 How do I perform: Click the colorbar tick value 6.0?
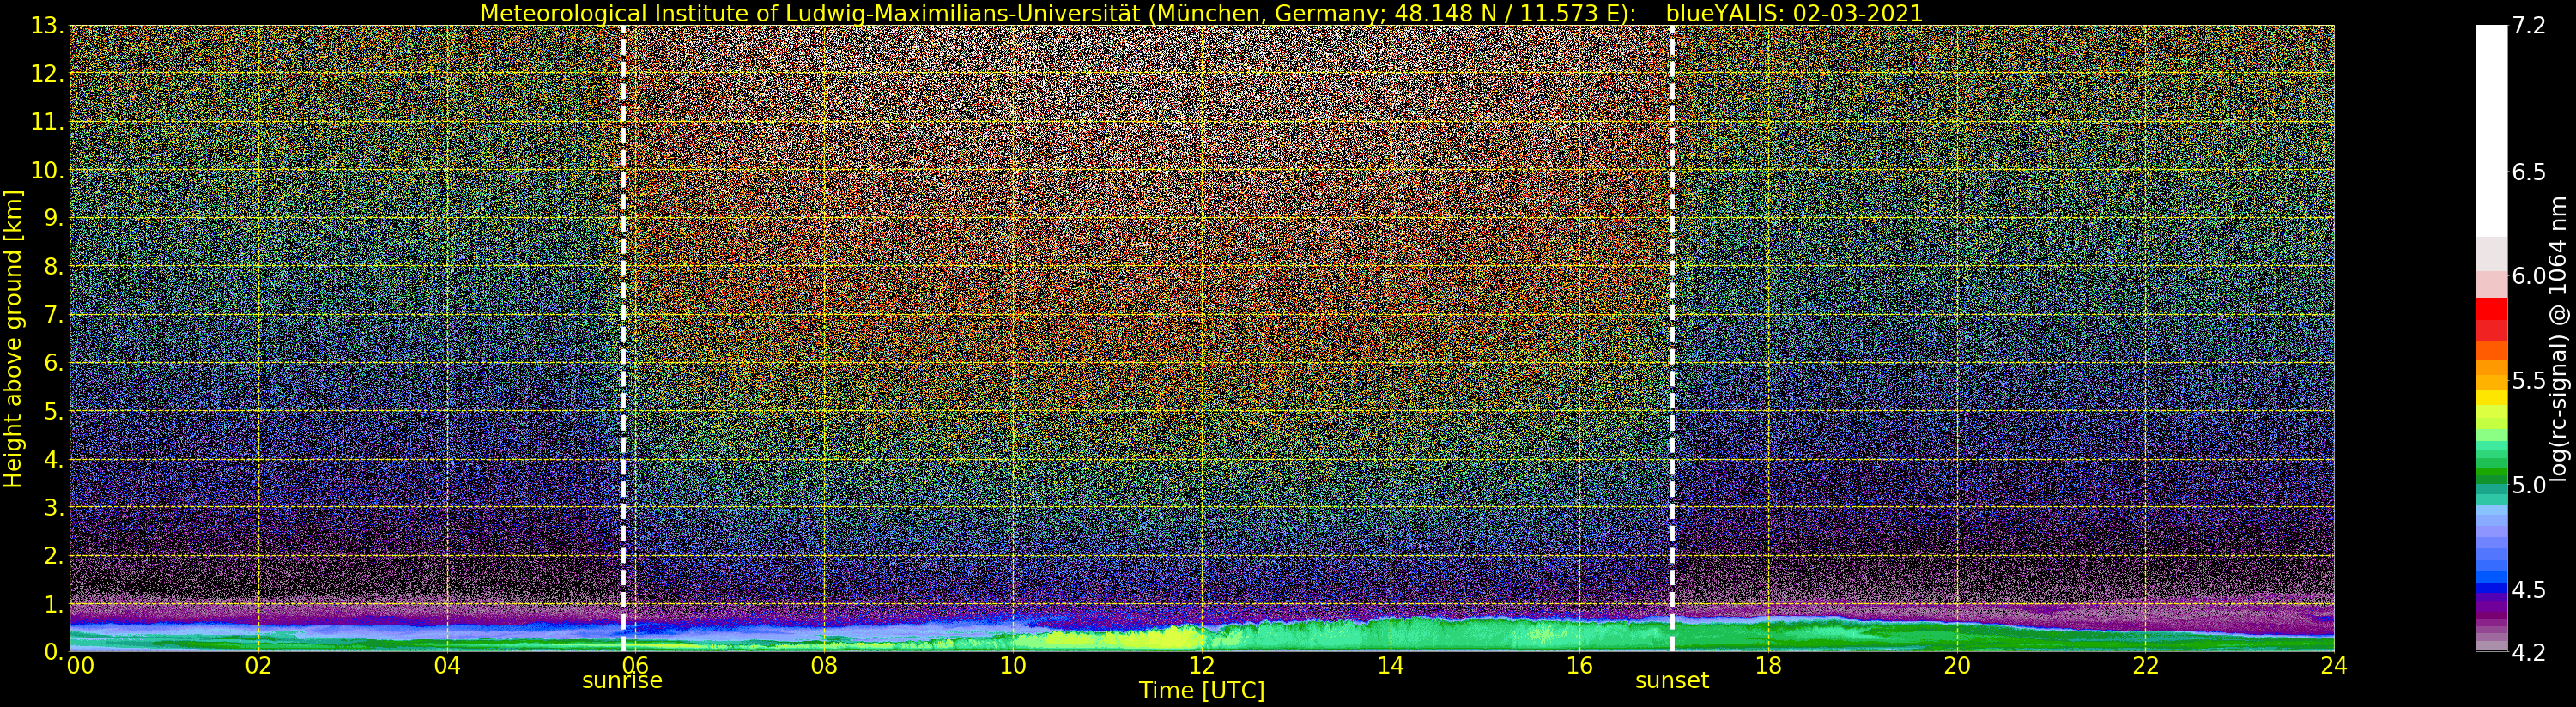(x=2529, y=276)
